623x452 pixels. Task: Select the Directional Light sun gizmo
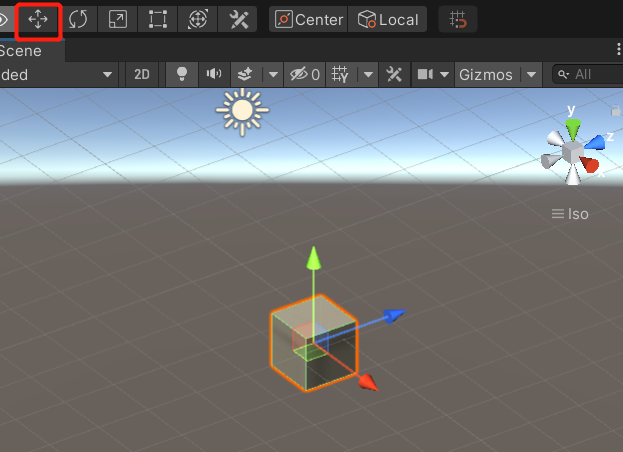[x=242, y=111]
